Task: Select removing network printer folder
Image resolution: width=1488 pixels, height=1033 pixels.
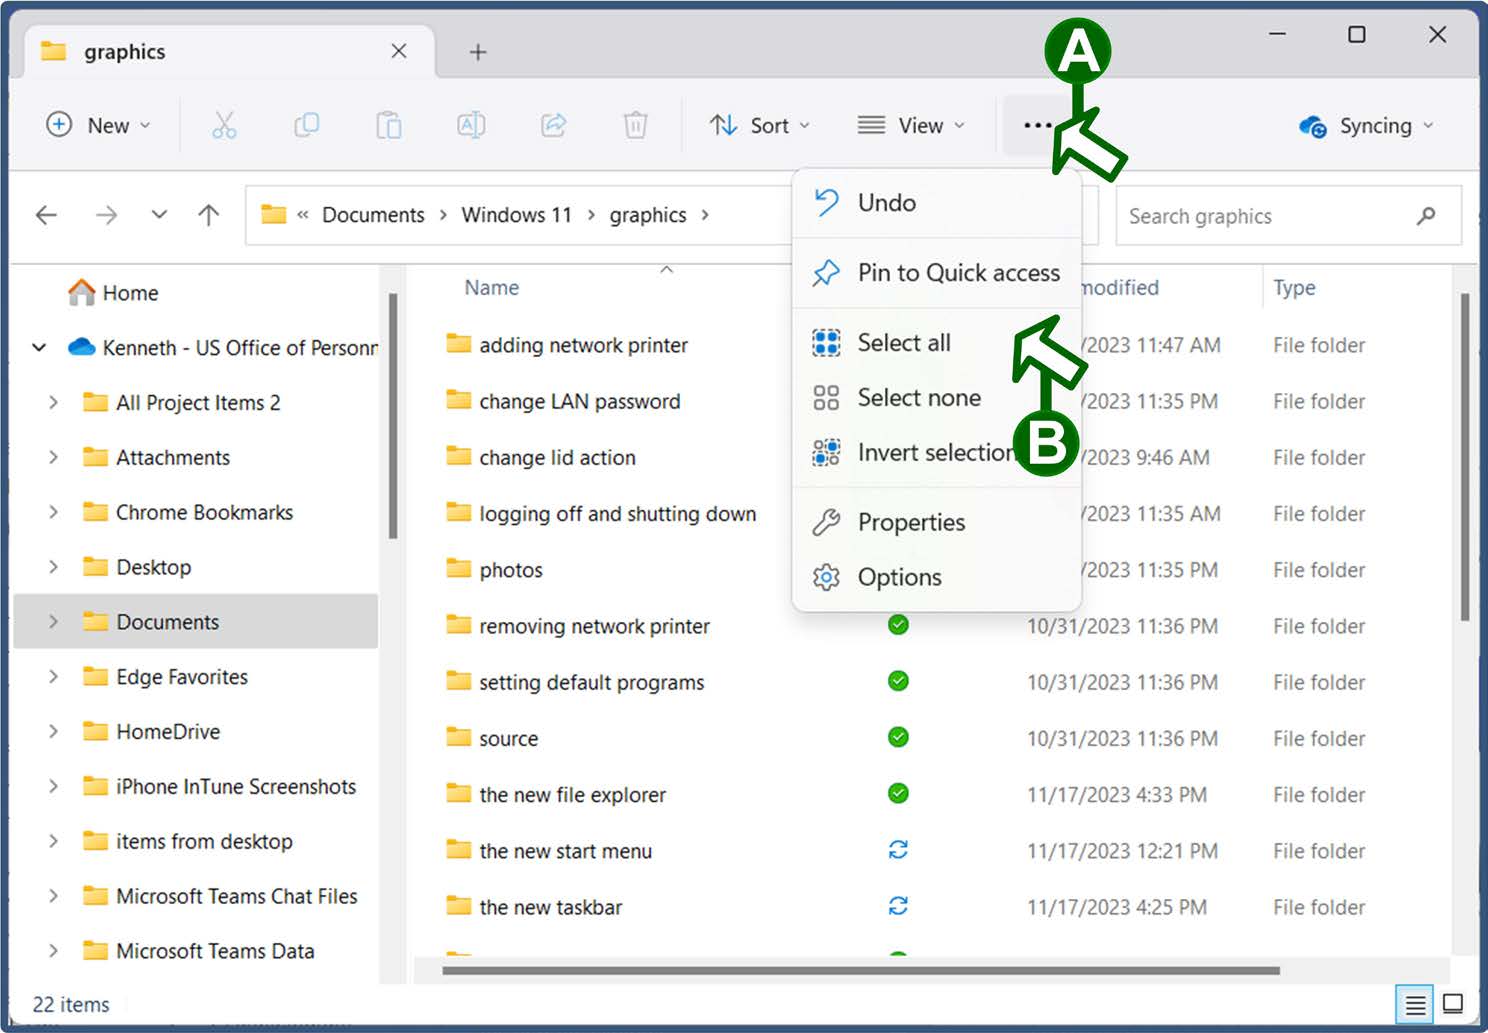Action: tap(594, 626)
